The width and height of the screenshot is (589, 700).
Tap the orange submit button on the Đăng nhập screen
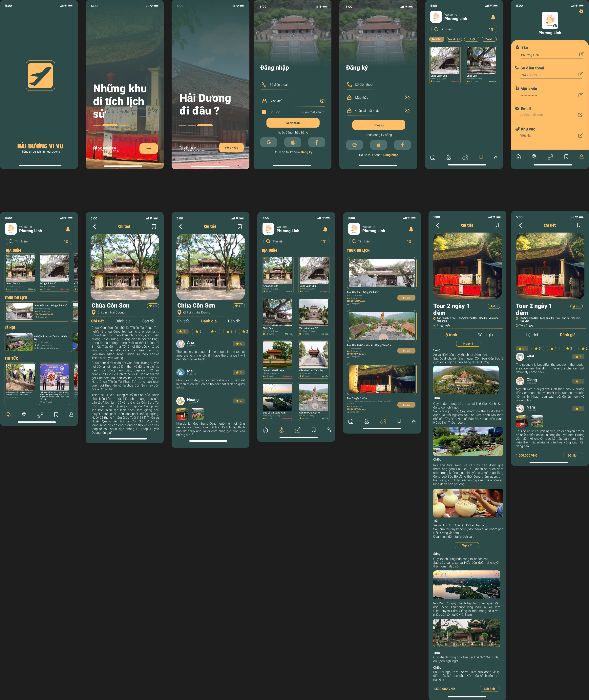[293, 123]
